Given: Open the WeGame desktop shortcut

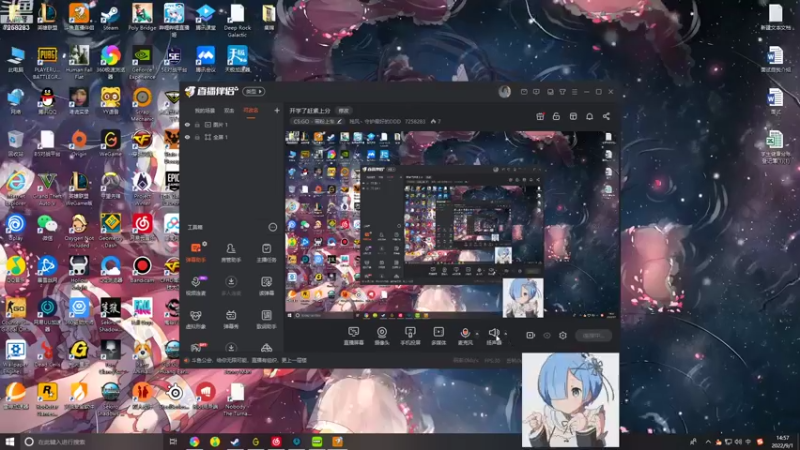Looking at the screenshot, I should (x=110, y=143).
